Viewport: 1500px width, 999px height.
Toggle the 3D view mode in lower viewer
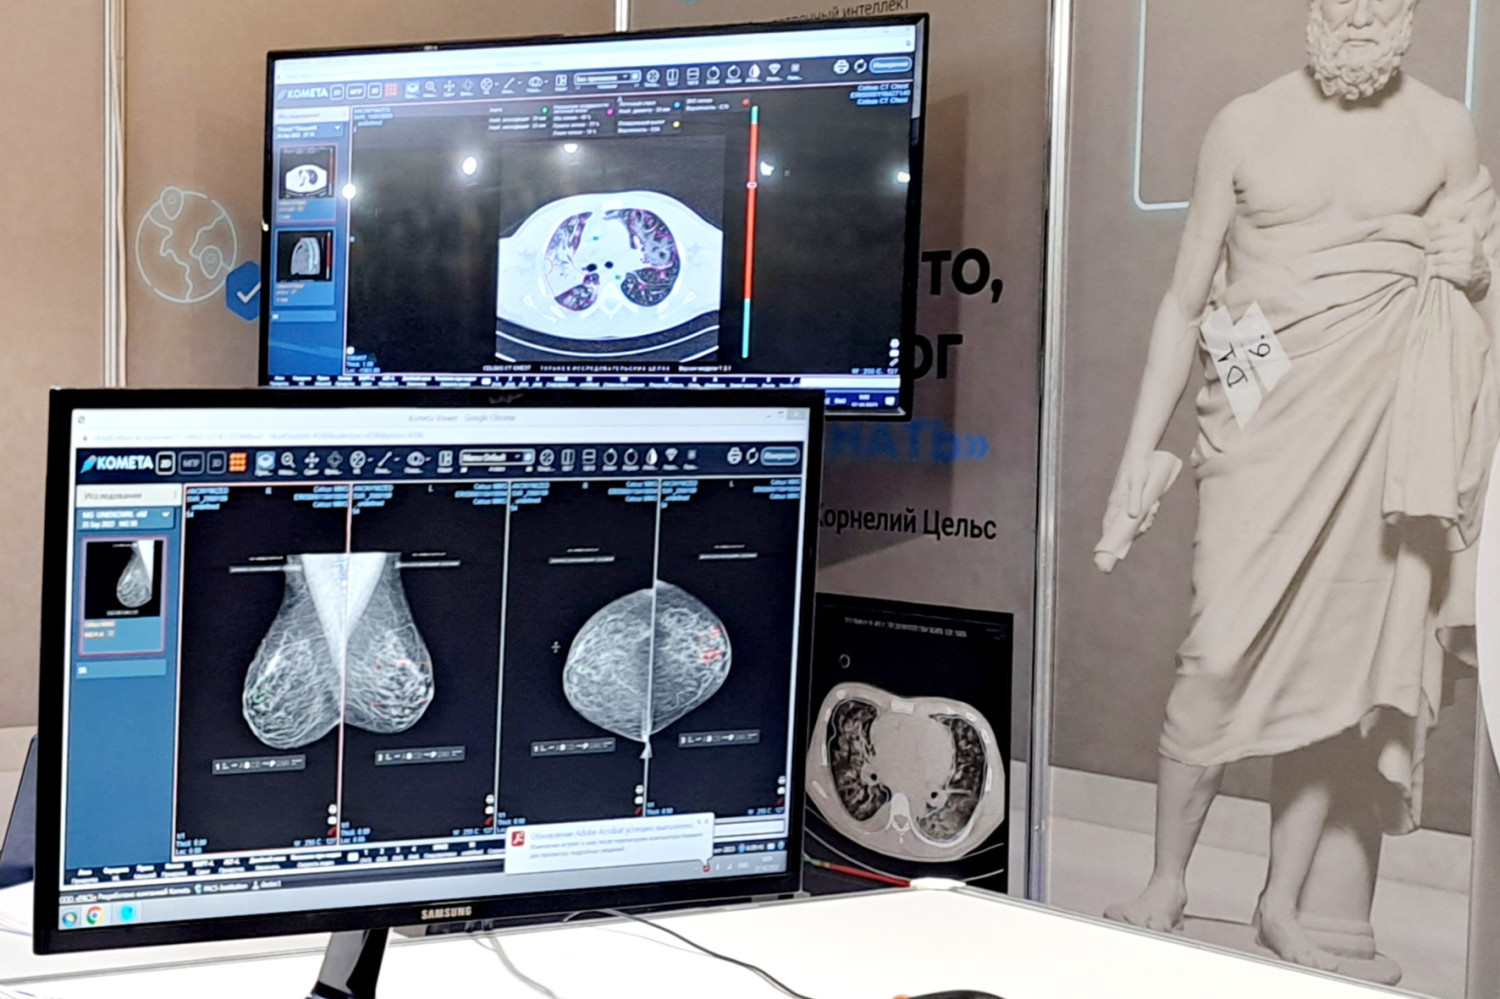click(x=215, y=463)
